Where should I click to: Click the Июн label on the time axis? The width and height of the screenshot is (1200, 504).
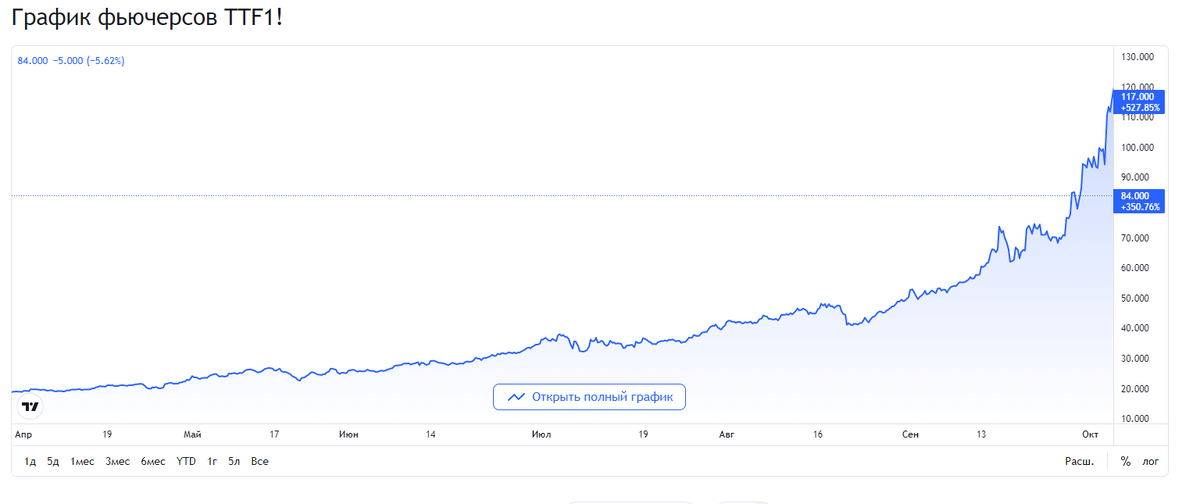(x=349, y=434)
